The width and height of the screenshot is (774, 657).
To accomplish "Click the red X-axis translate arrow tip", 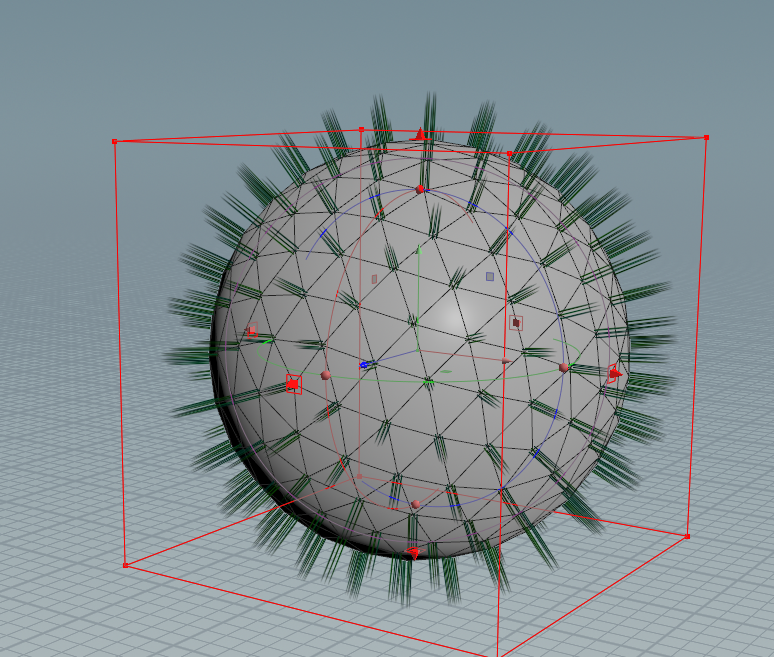I will point(505,361).
